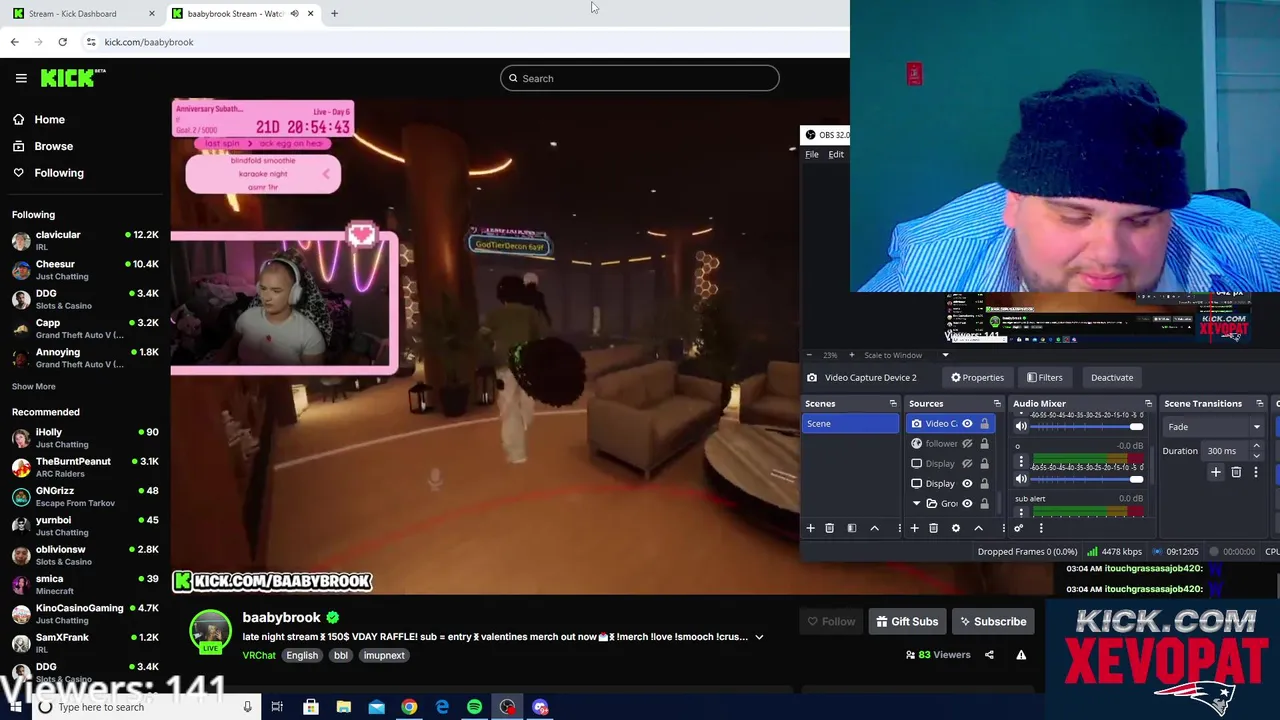
Task: Click Show more under Following list
Action: pyautogui.click(x=34, y=386)
